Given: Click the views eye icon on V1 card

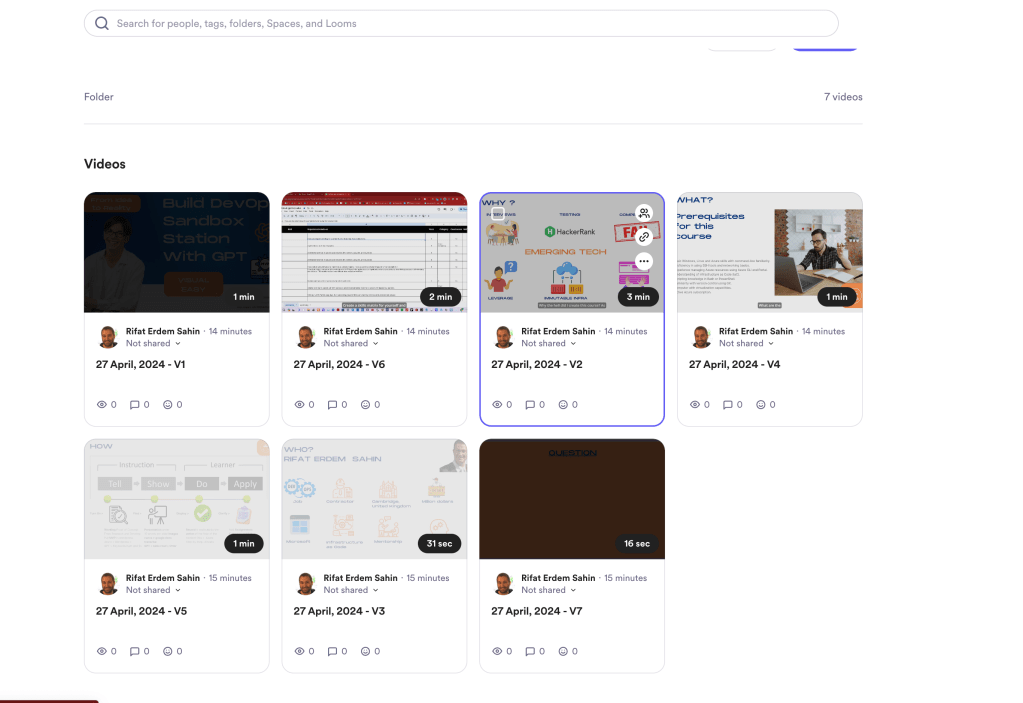Looking at the screenshot, I should click(x=102, y=404).
